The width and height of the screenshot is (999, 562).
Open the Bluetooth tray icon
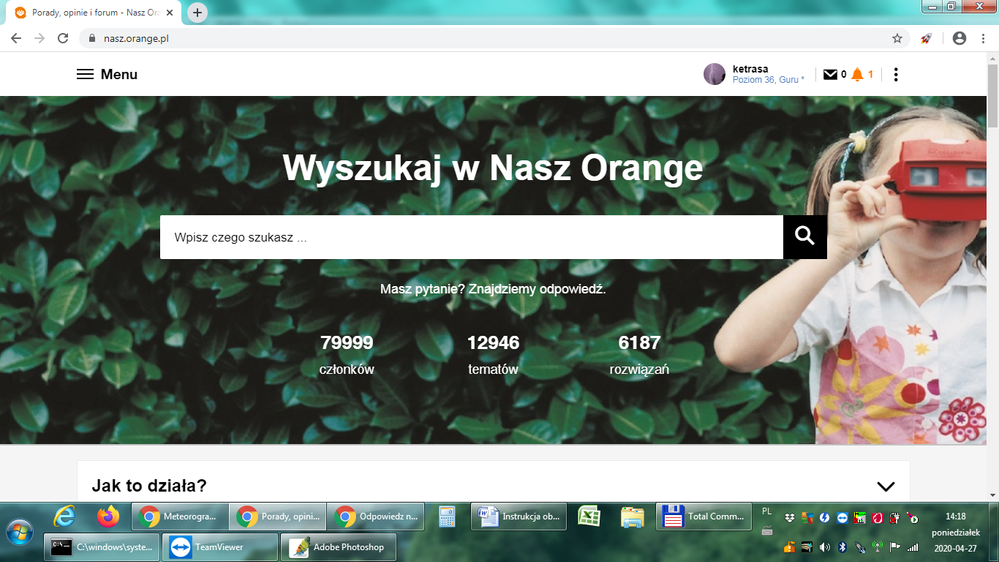[842, 547]
